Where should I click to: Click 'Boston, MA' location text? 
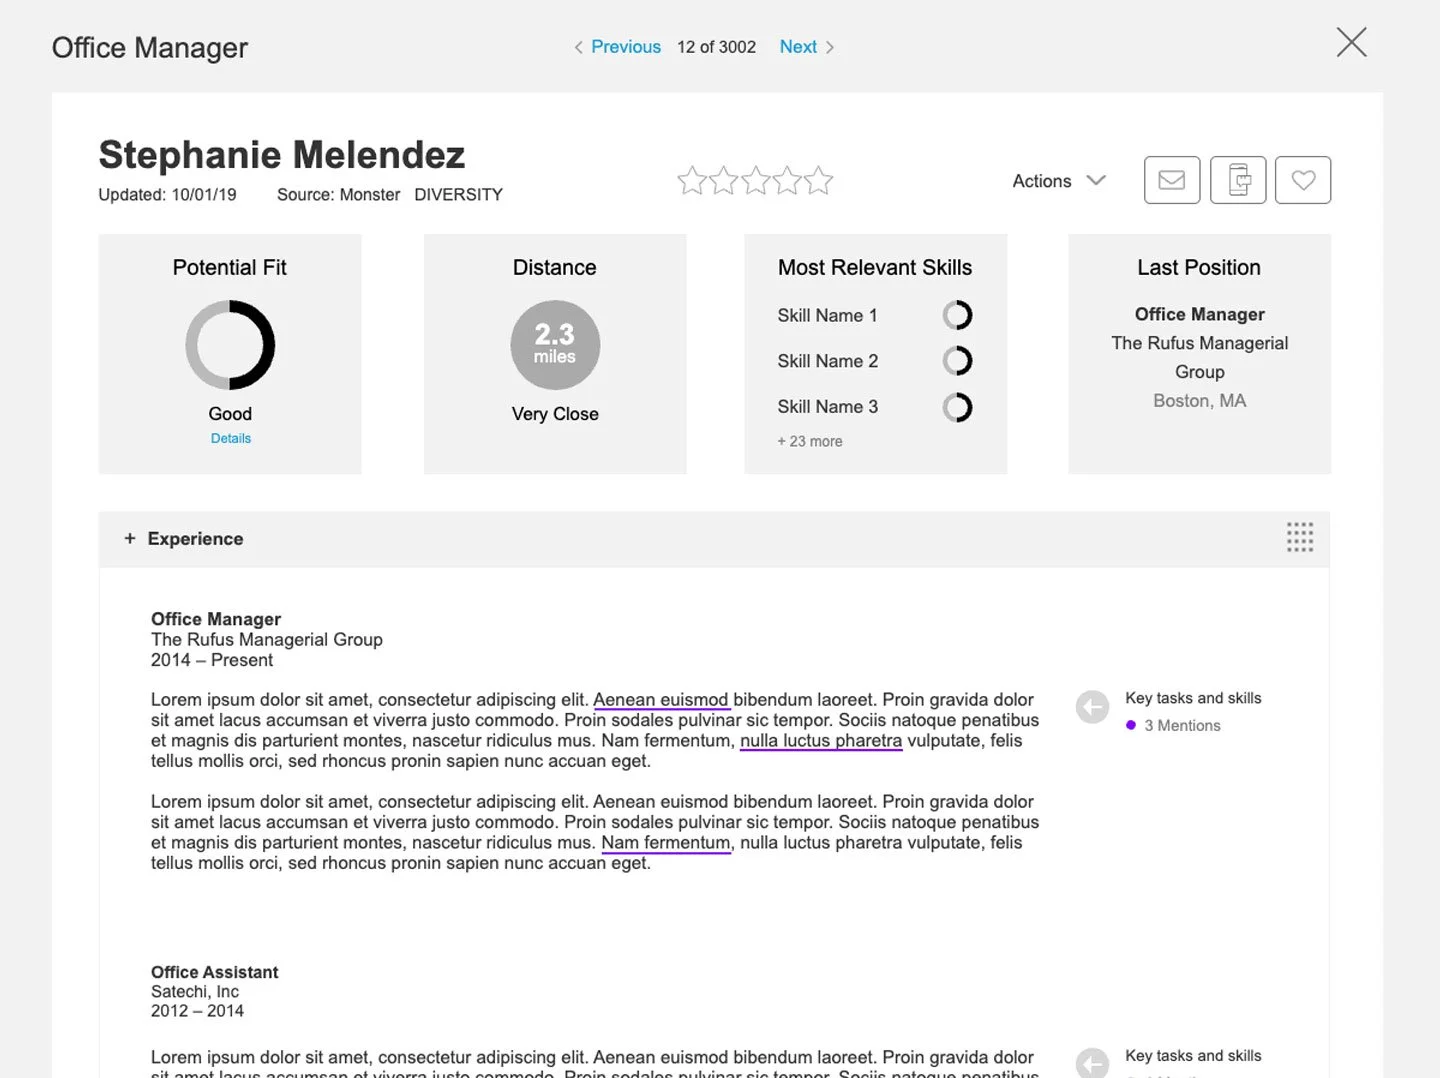pos(1200,401)
